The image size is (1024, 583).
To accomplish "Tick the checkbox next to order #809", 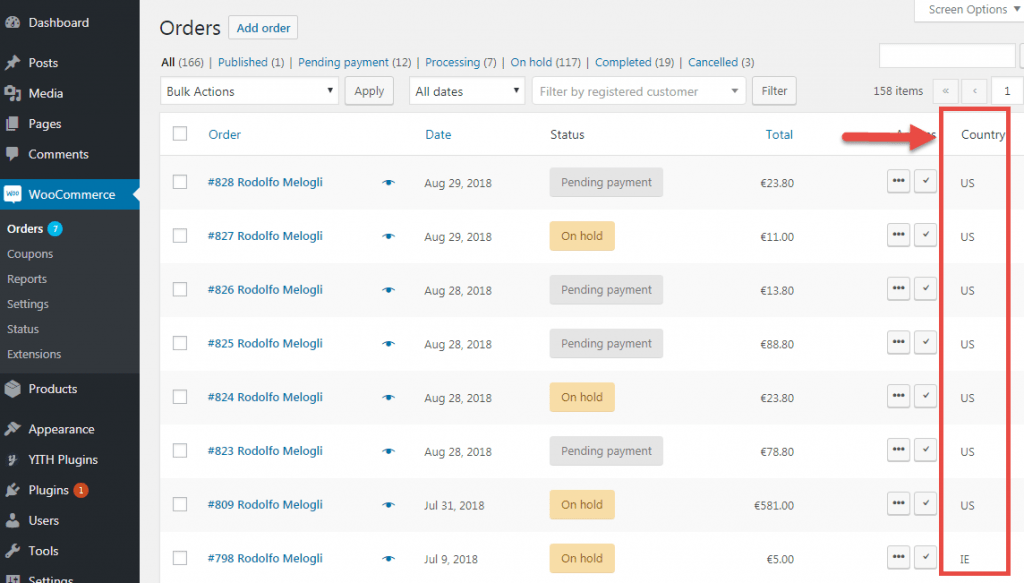I will [x=180, y=504].
